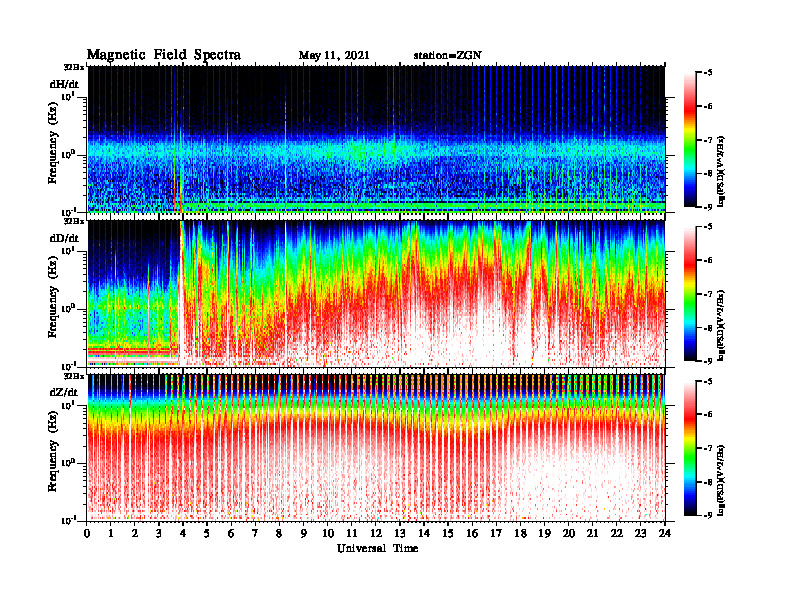Click the log(PSD) label beside dZ/dt colorbar
This screenshot has width=792, height=612.
point(722,480)
